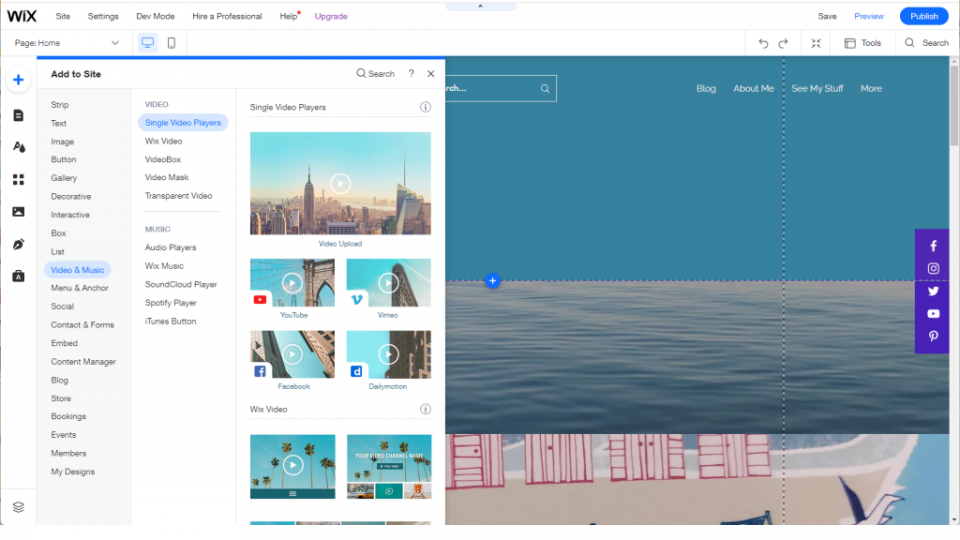
Task: Click About Me in site navigation
Action: [x=754, y=89]
